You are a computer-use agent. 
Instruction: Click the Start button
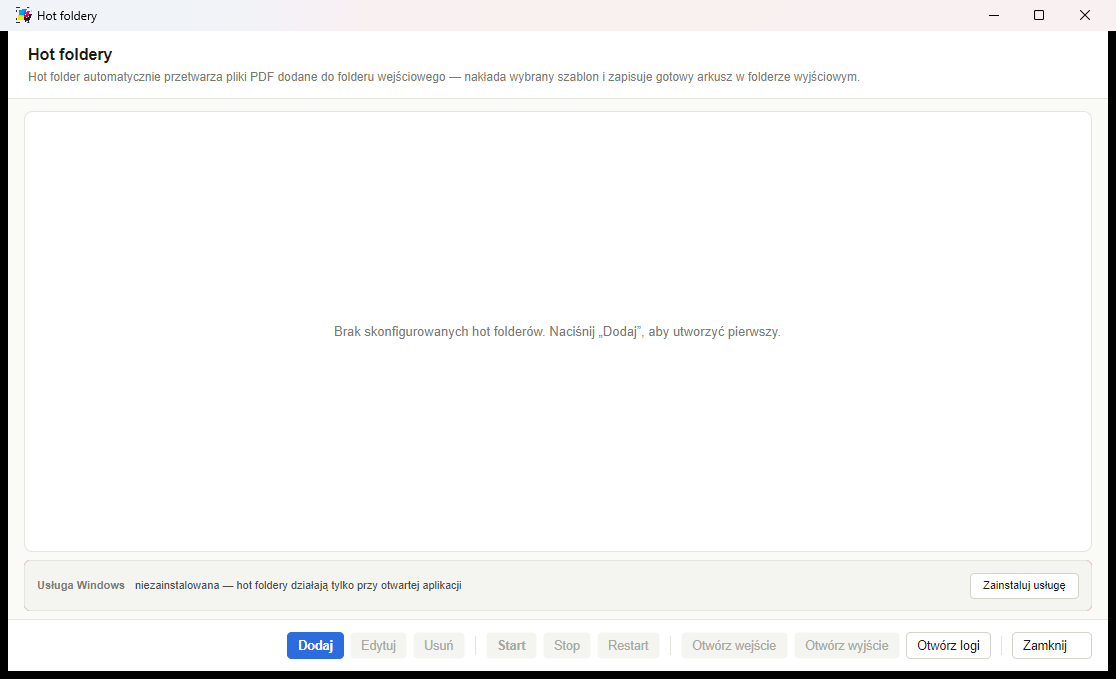pos(512,646)
